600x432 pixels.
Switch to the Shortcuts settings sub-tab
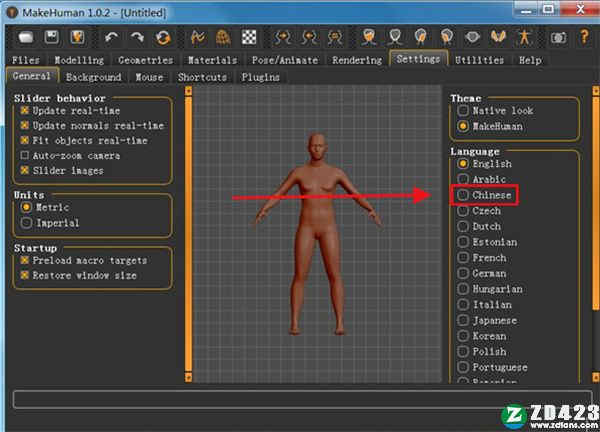coord(202,77)
